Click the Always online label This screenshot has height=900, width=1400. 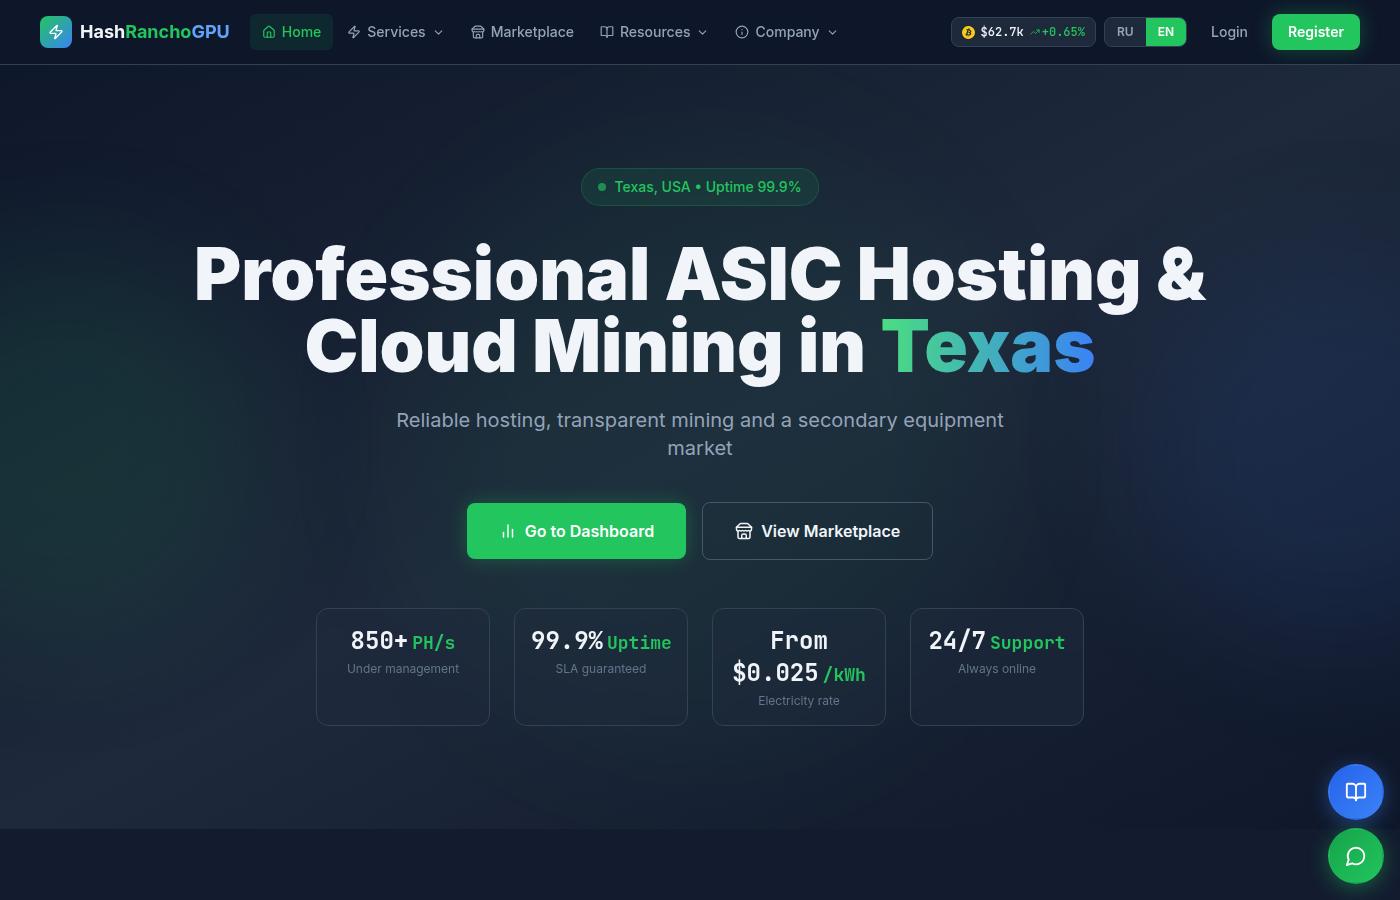[997, 669]
